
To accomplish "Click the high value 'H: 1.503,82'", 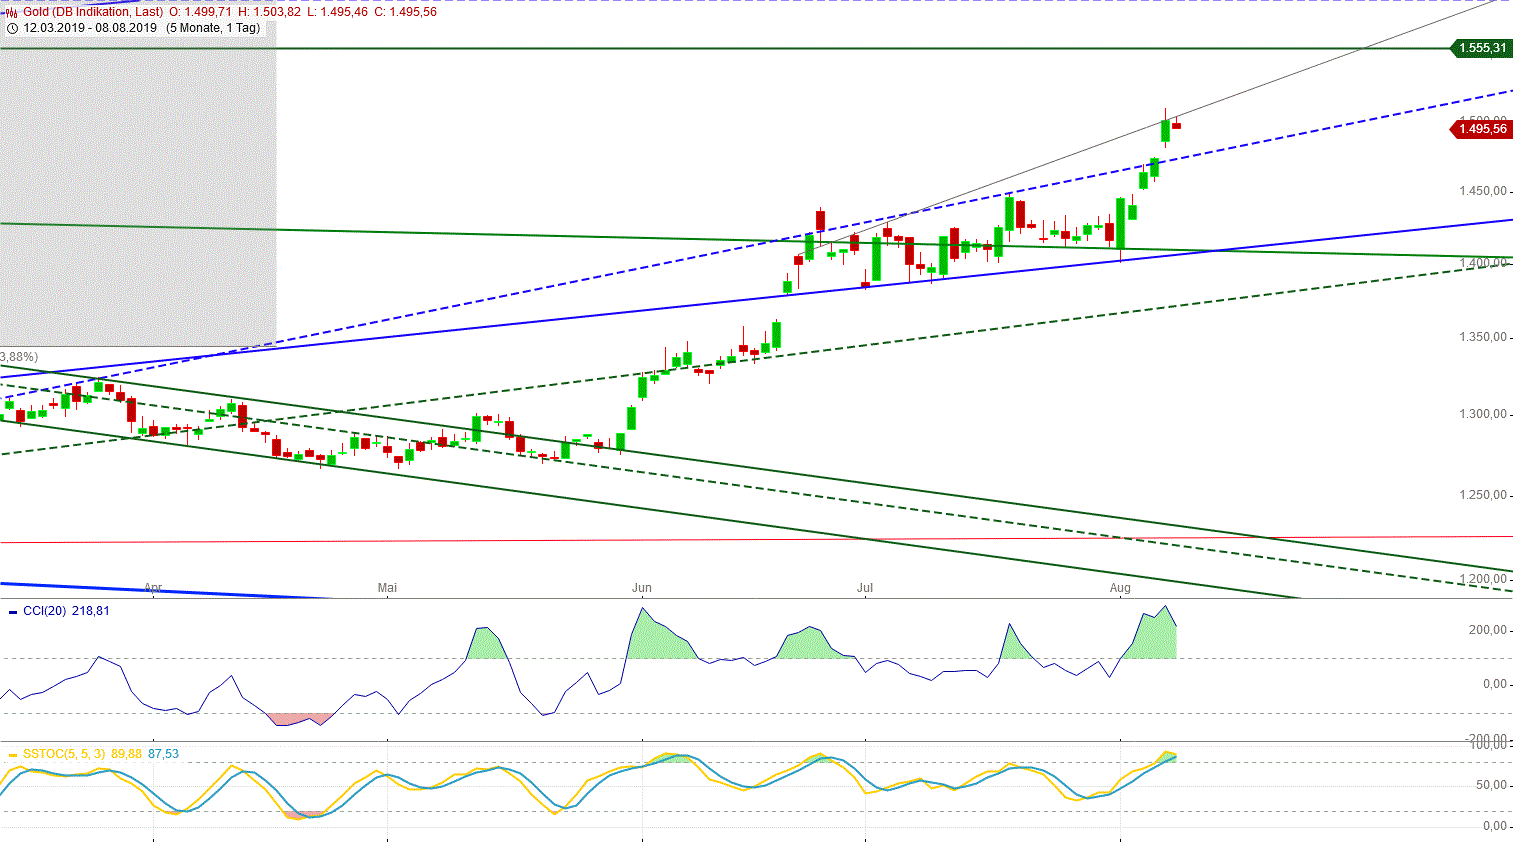I will pyautogui.click(x=269, y=12).
